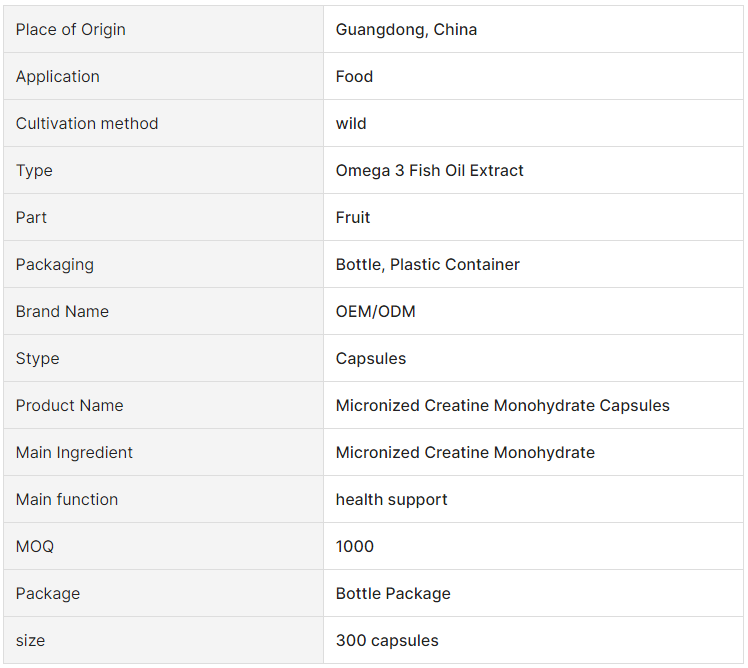
Task: Select 'Bottle, Plastic Container' value
Action: [x=427, y=264]
